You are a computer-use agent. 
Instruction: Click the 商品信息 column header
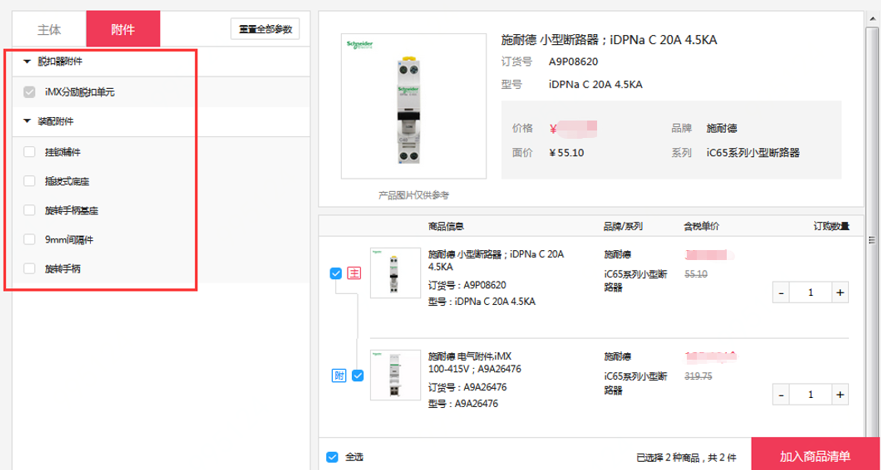(446, 226)
